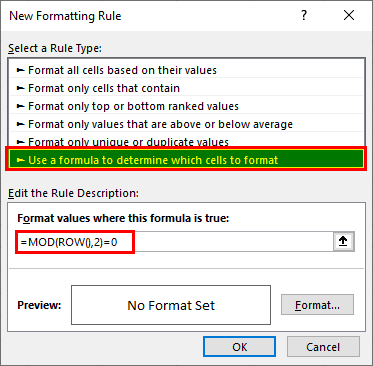Click the 'New Formatting Rule' title bar
373x366 pixels.
coord(150,16)
